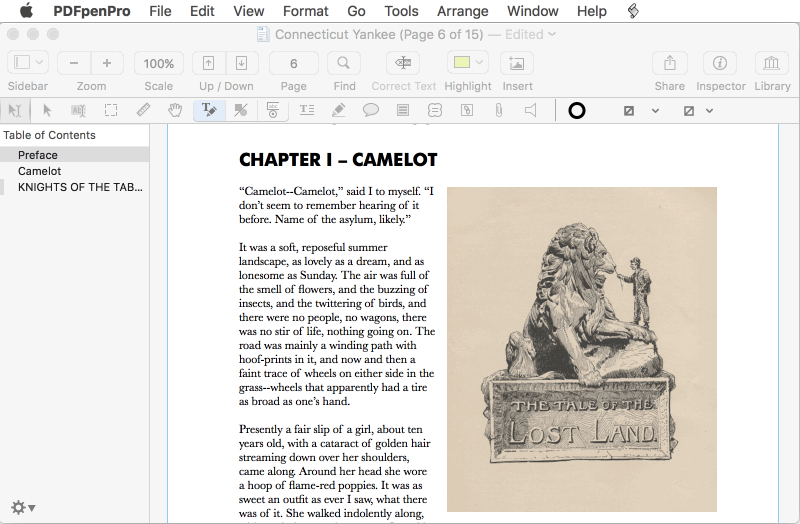Screen dimensions: 800x524
Task: Click the Share toolbar button
Action: (x=669, y=63)
